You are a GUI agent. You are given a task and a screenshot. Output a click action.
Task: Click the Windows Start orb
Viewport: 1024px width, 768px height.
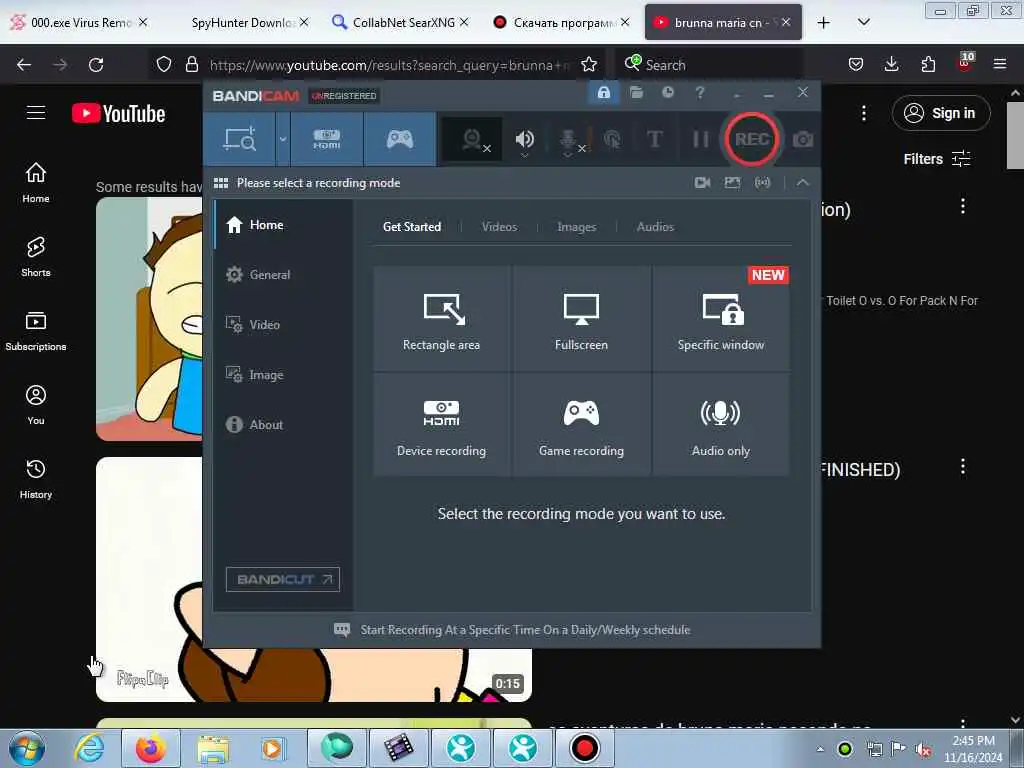coord(27,748)
